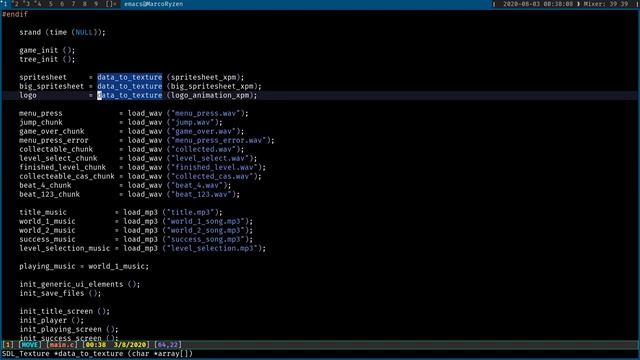640x360 pixels.
Task: Click the "level_select.wav" string
Action: tap(210, 158)
